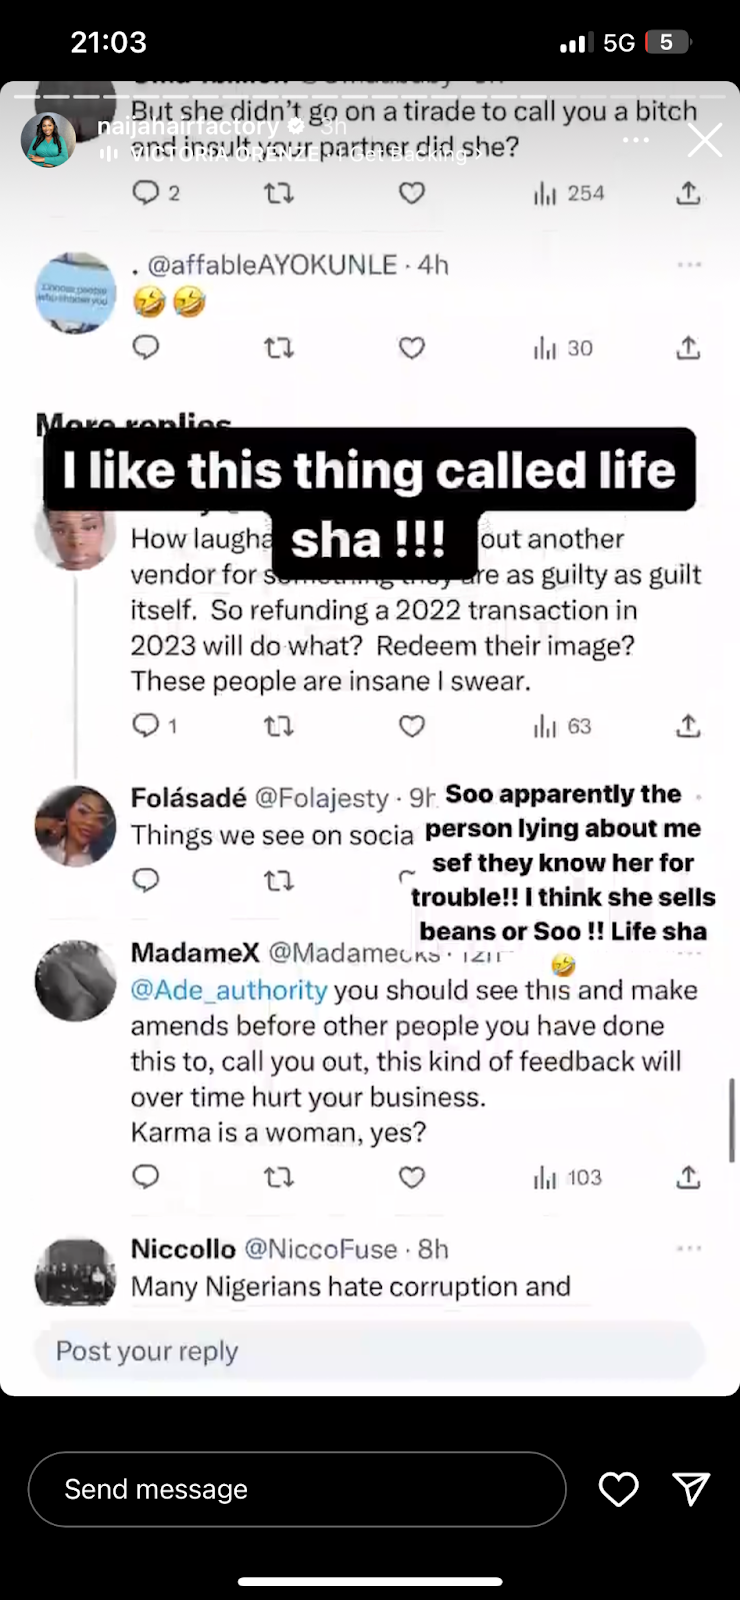Image resolution: width=740 pixels, height=1600 pixels.
Task: Open more options on affableAYOKUNLE tweet
Action: tap(689, 265)
